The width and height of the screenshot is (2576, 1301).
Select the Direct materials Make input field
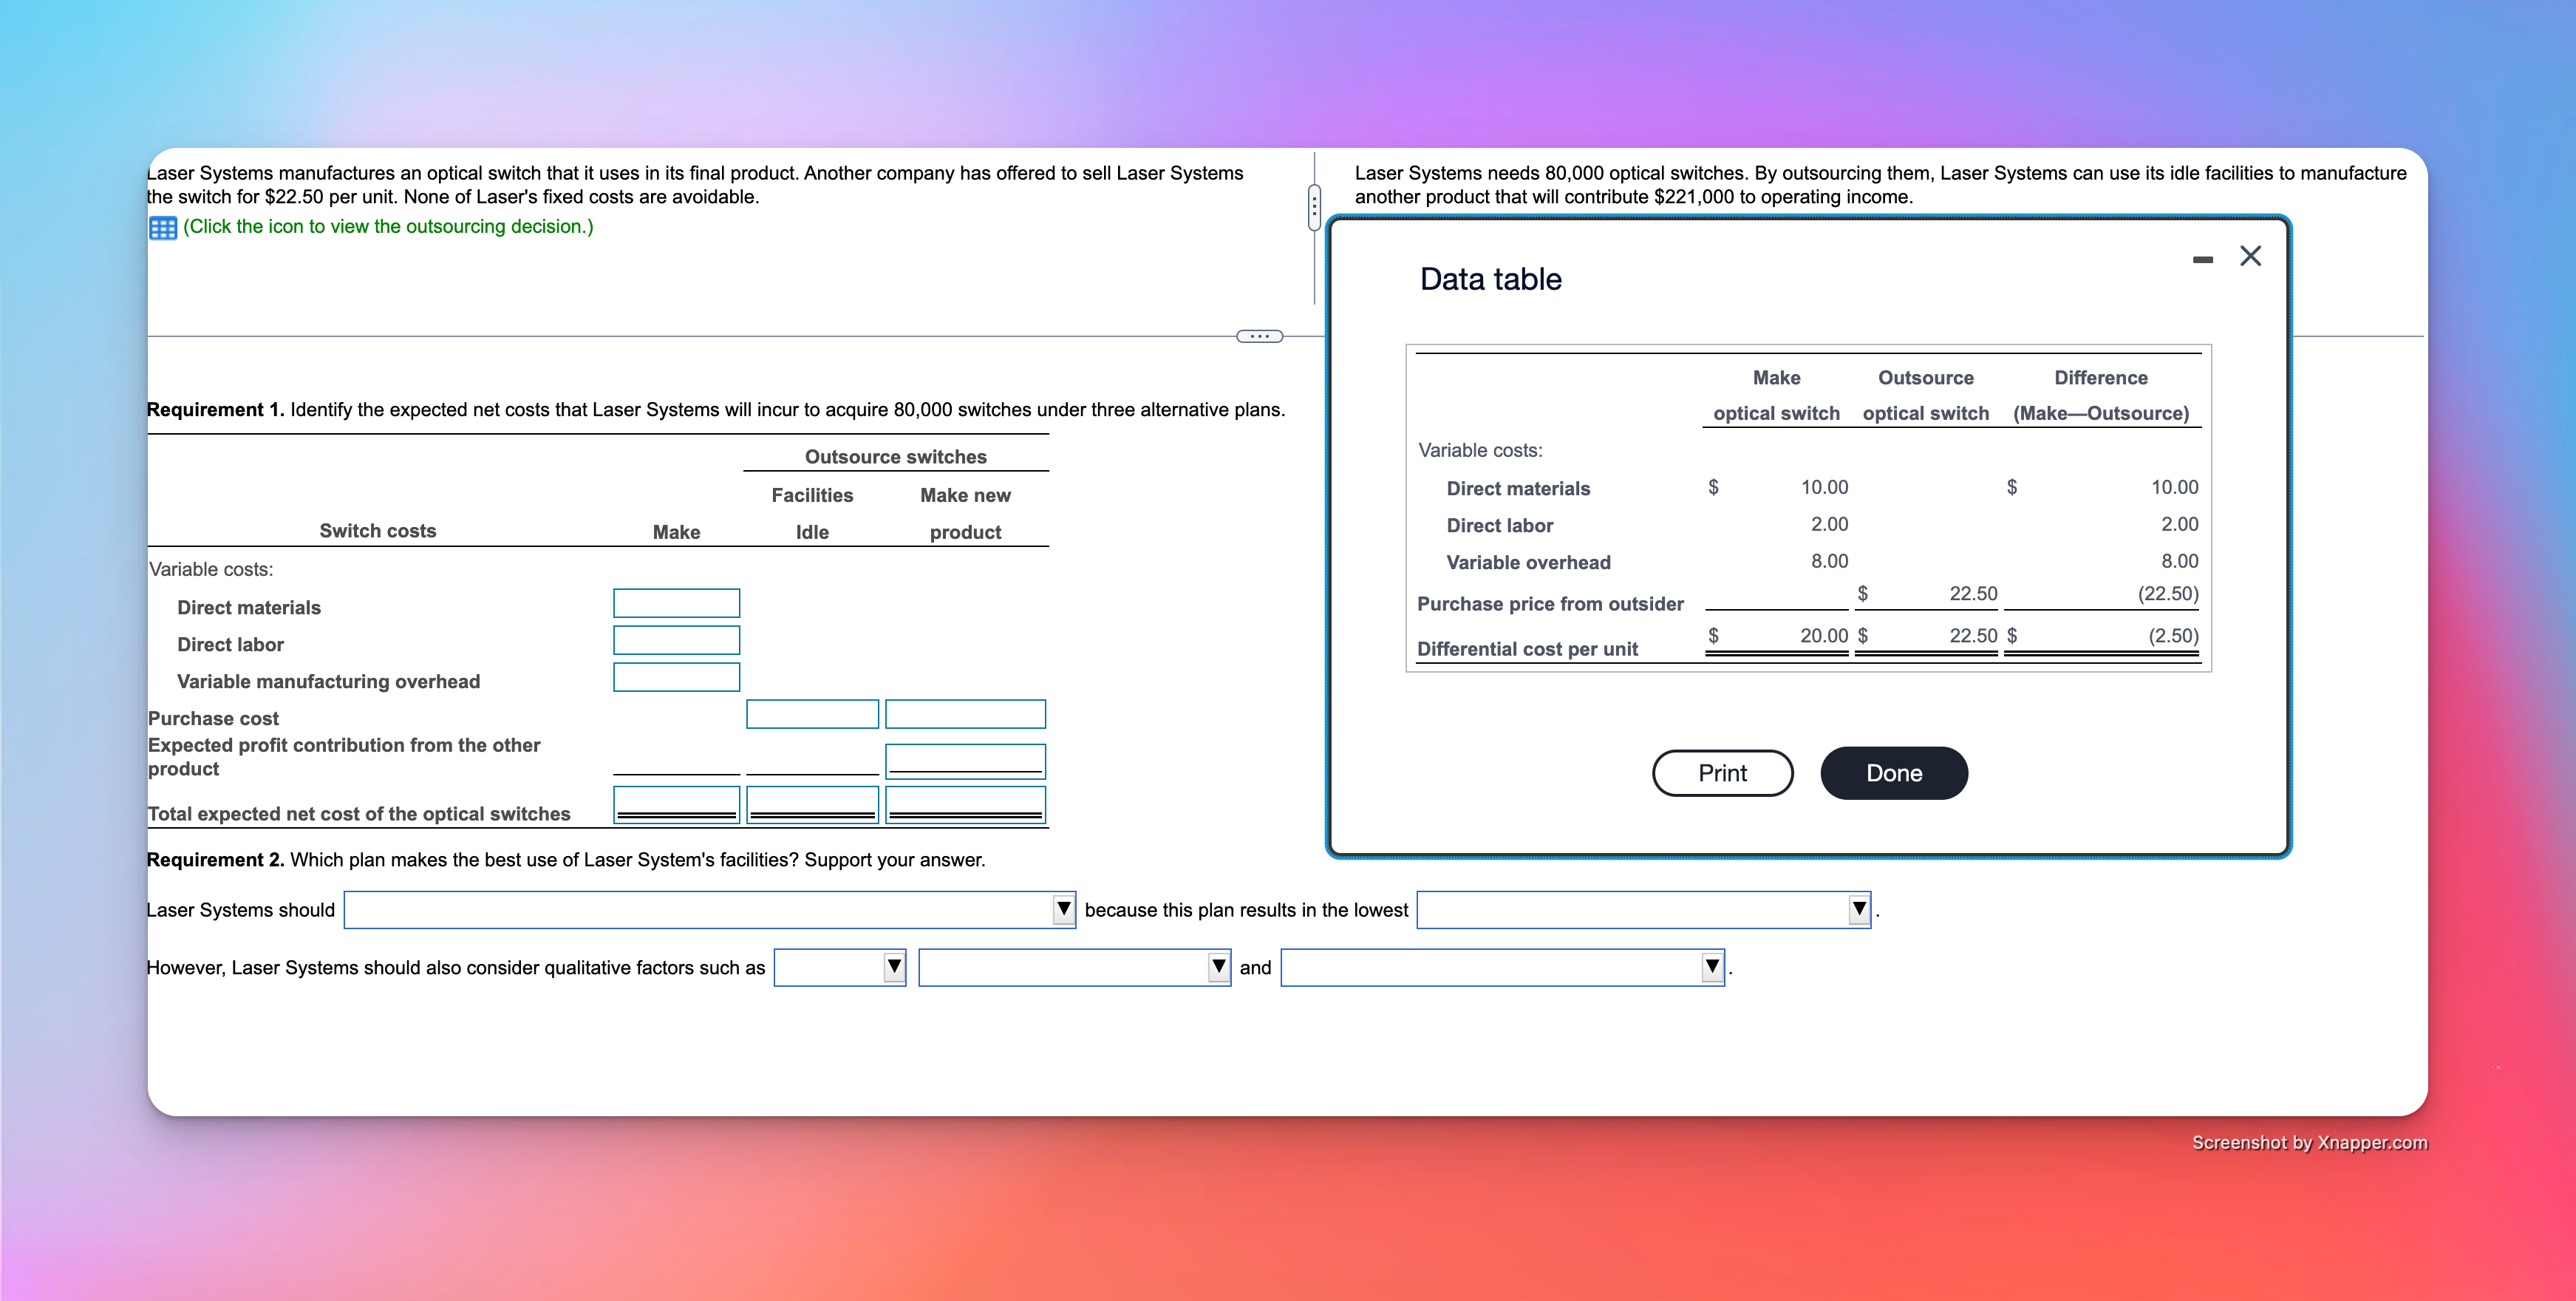click(x=677, y=603)
